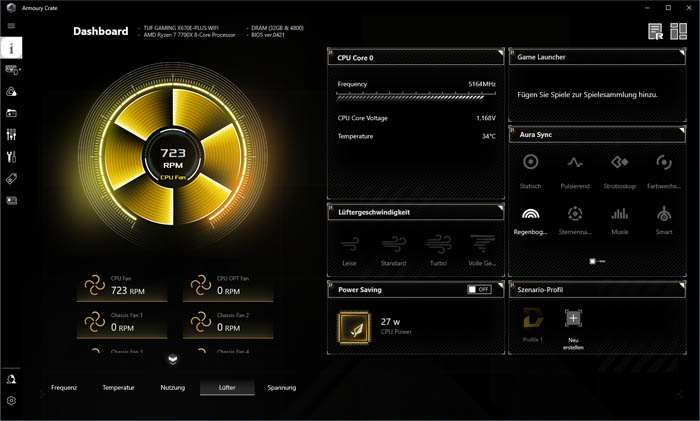Select the Regenbogen lighting effect

tap(530, 221)
